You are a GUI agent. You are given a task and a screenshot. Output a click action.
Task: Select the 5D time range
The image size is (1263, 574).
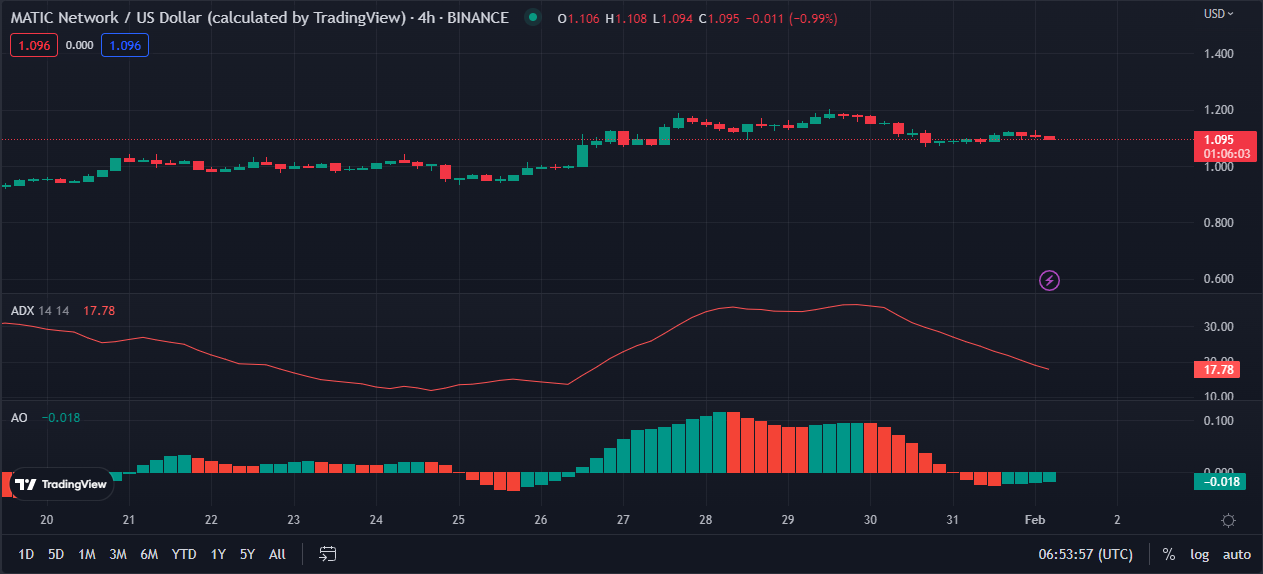(x=56, y=554)
